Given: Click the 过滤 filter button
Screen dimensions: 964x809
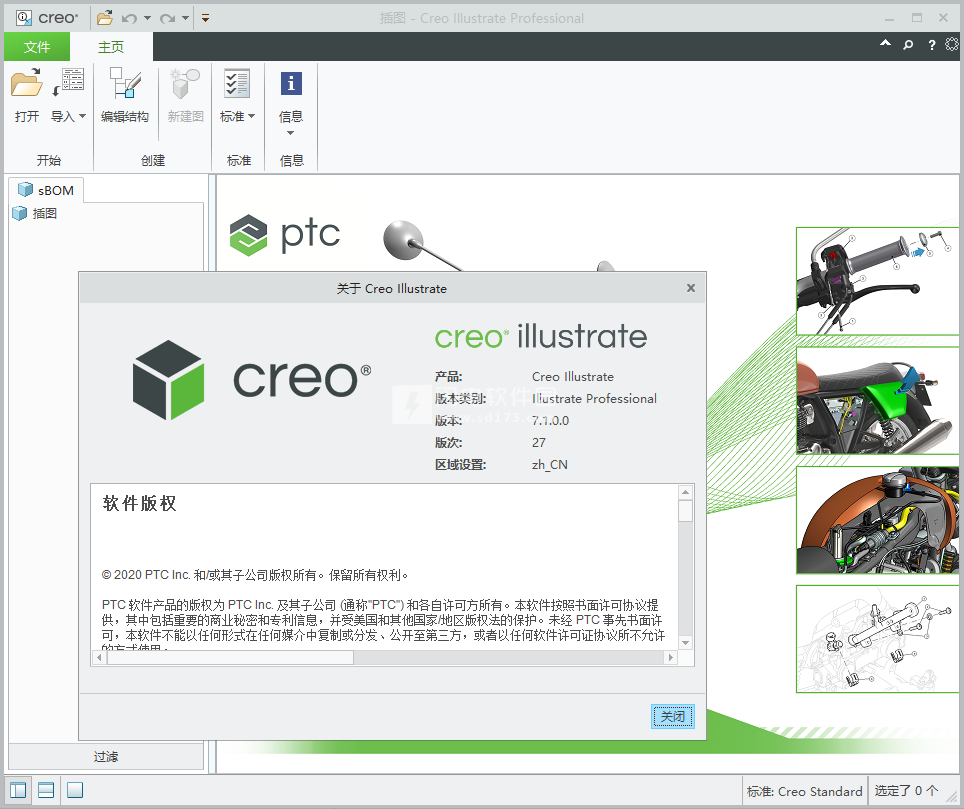Looking at the screenshot, I should pos(106,756).
